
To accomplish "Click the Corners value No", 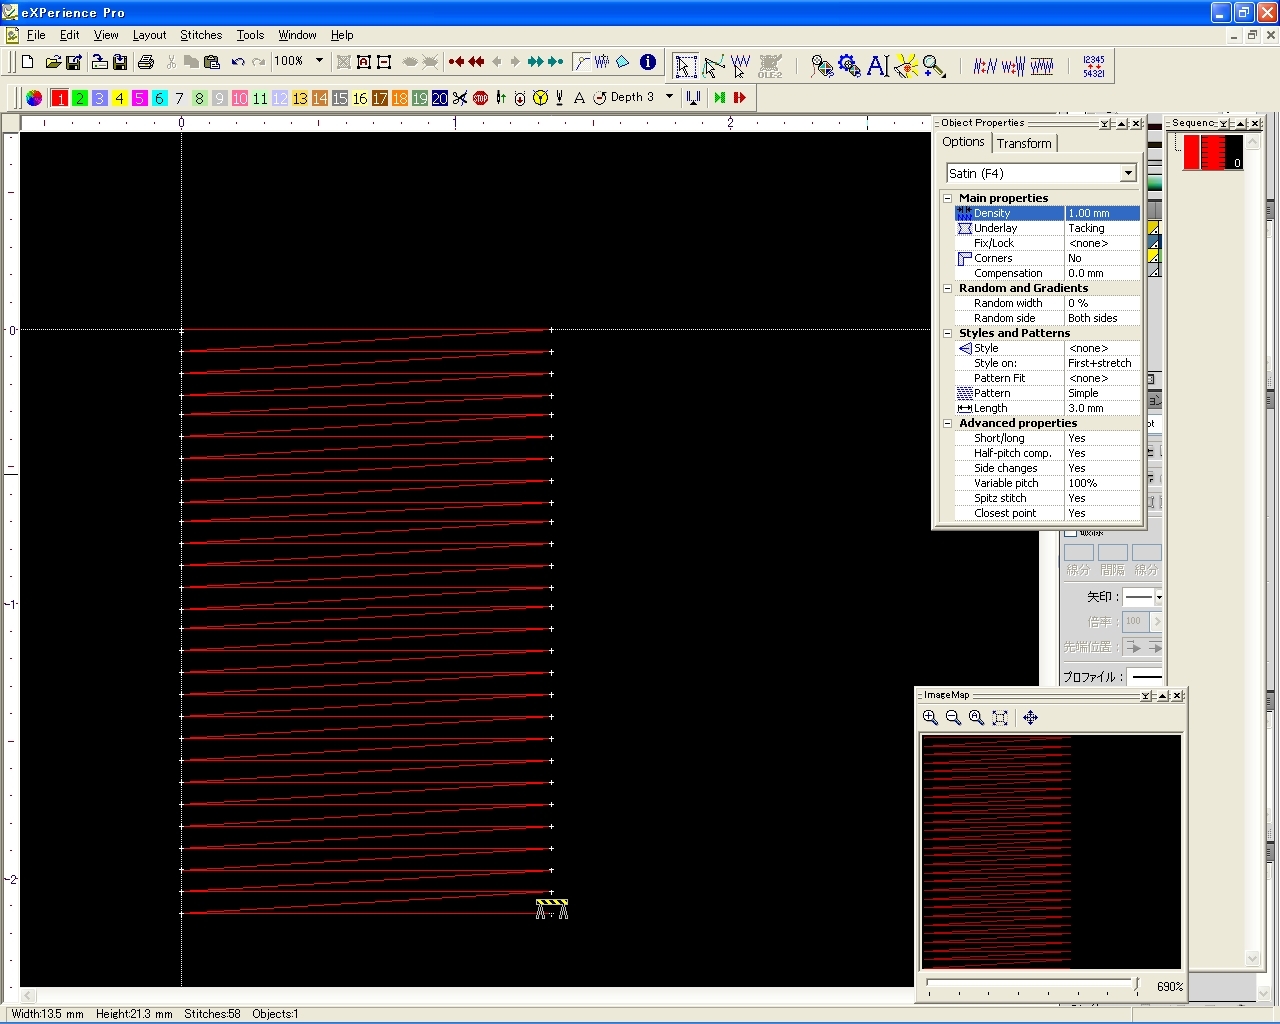I will 1102,258.
